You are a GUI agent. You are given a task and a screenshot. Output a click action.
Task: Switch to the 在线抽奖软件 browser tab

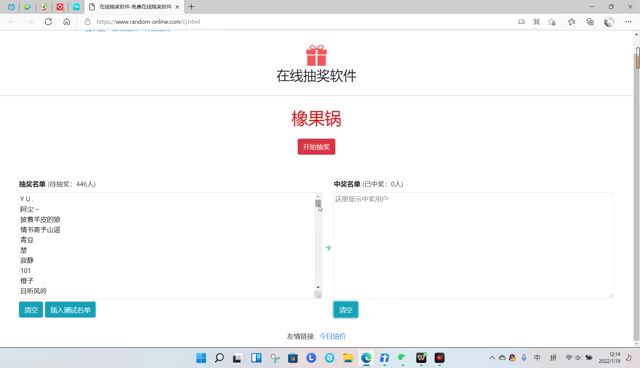[135, 7]
